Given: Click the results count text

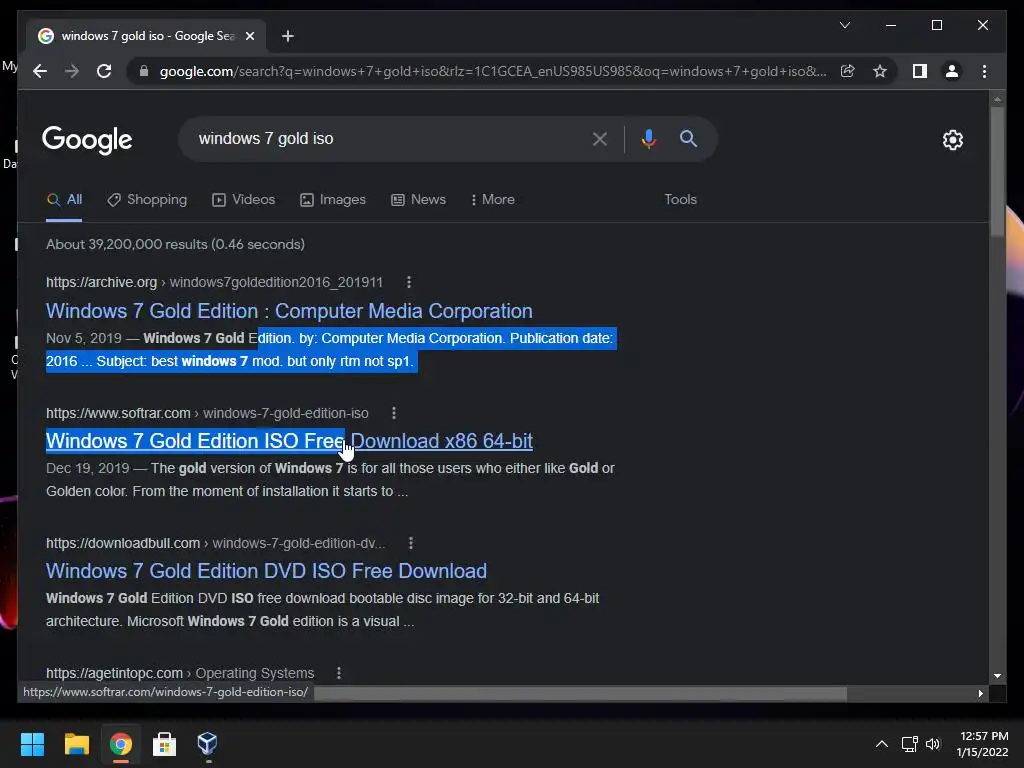Looking at the screenshot, I should point(176,244).
